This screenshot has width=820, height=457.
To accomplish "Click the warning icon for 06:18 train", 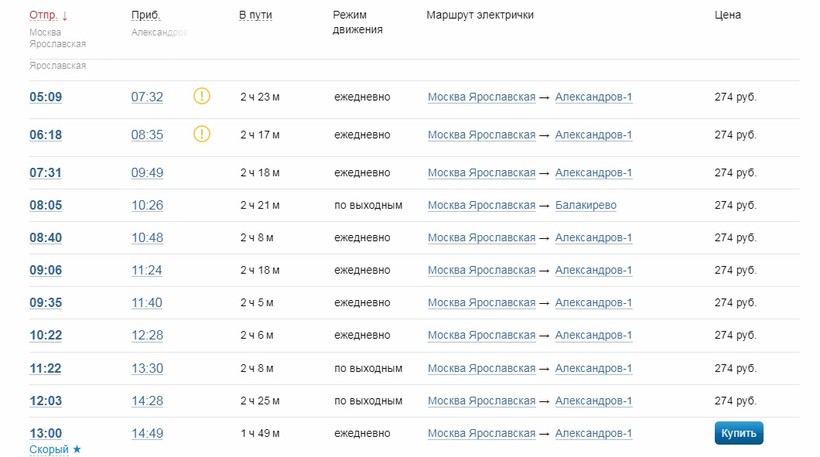I will [202, 134].
